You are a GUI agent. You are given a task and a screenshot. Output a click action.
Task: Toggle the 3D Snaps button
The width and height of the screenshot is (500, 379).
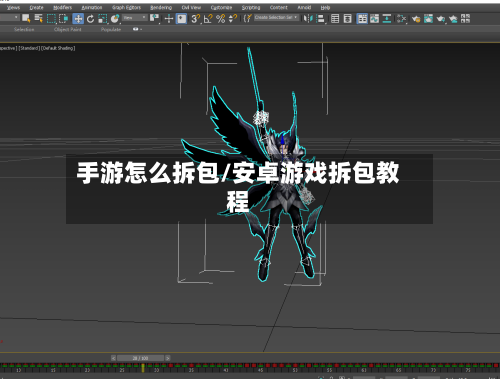tap(196, 19)
